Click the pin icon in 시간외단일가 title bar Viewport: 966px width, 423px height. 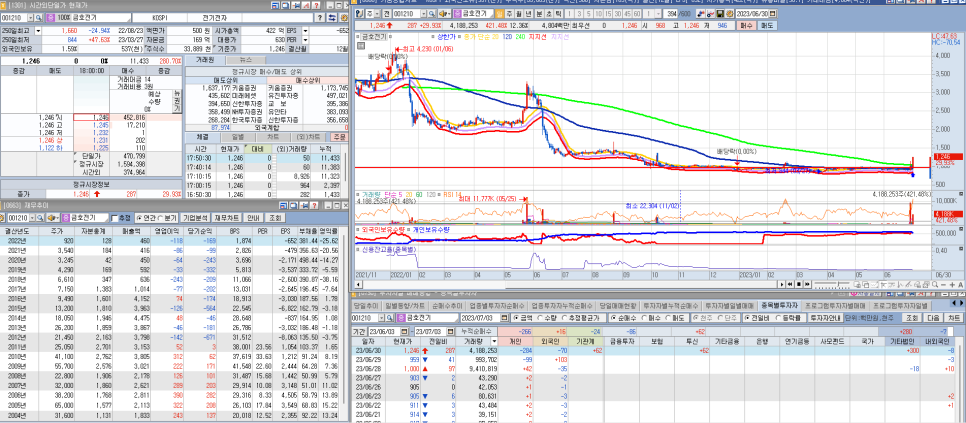click(x=293, y=5)
